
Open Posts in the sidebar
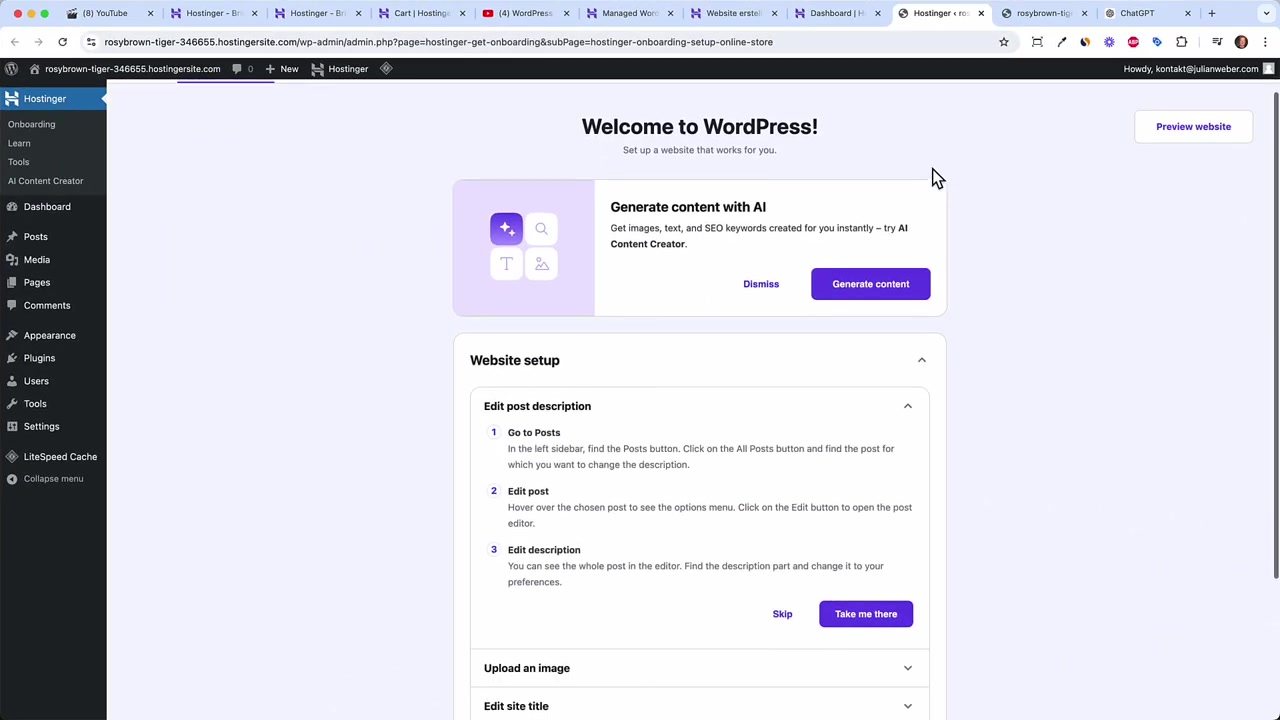(36, 237)
